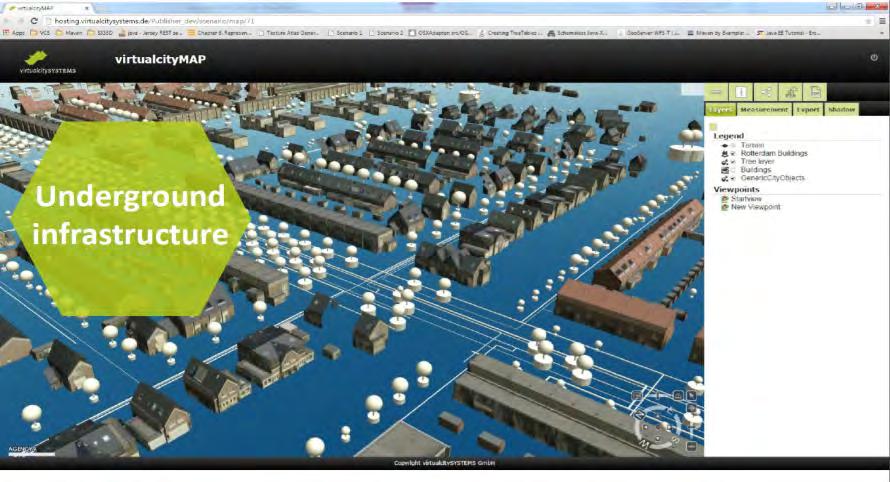890x482 pixels.
Task: Uncheck the Tree layer checkbox
Action: tap(733, 162)
